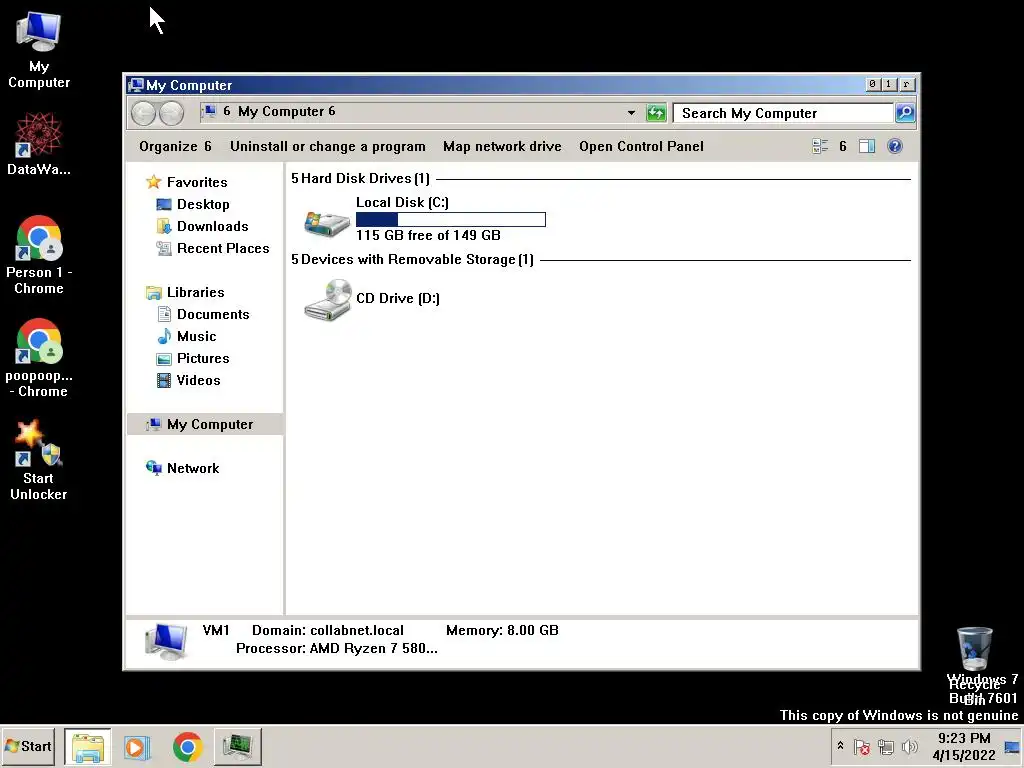
Task: Click the Show Desktop tray icon
Action: coord(1012,747)
